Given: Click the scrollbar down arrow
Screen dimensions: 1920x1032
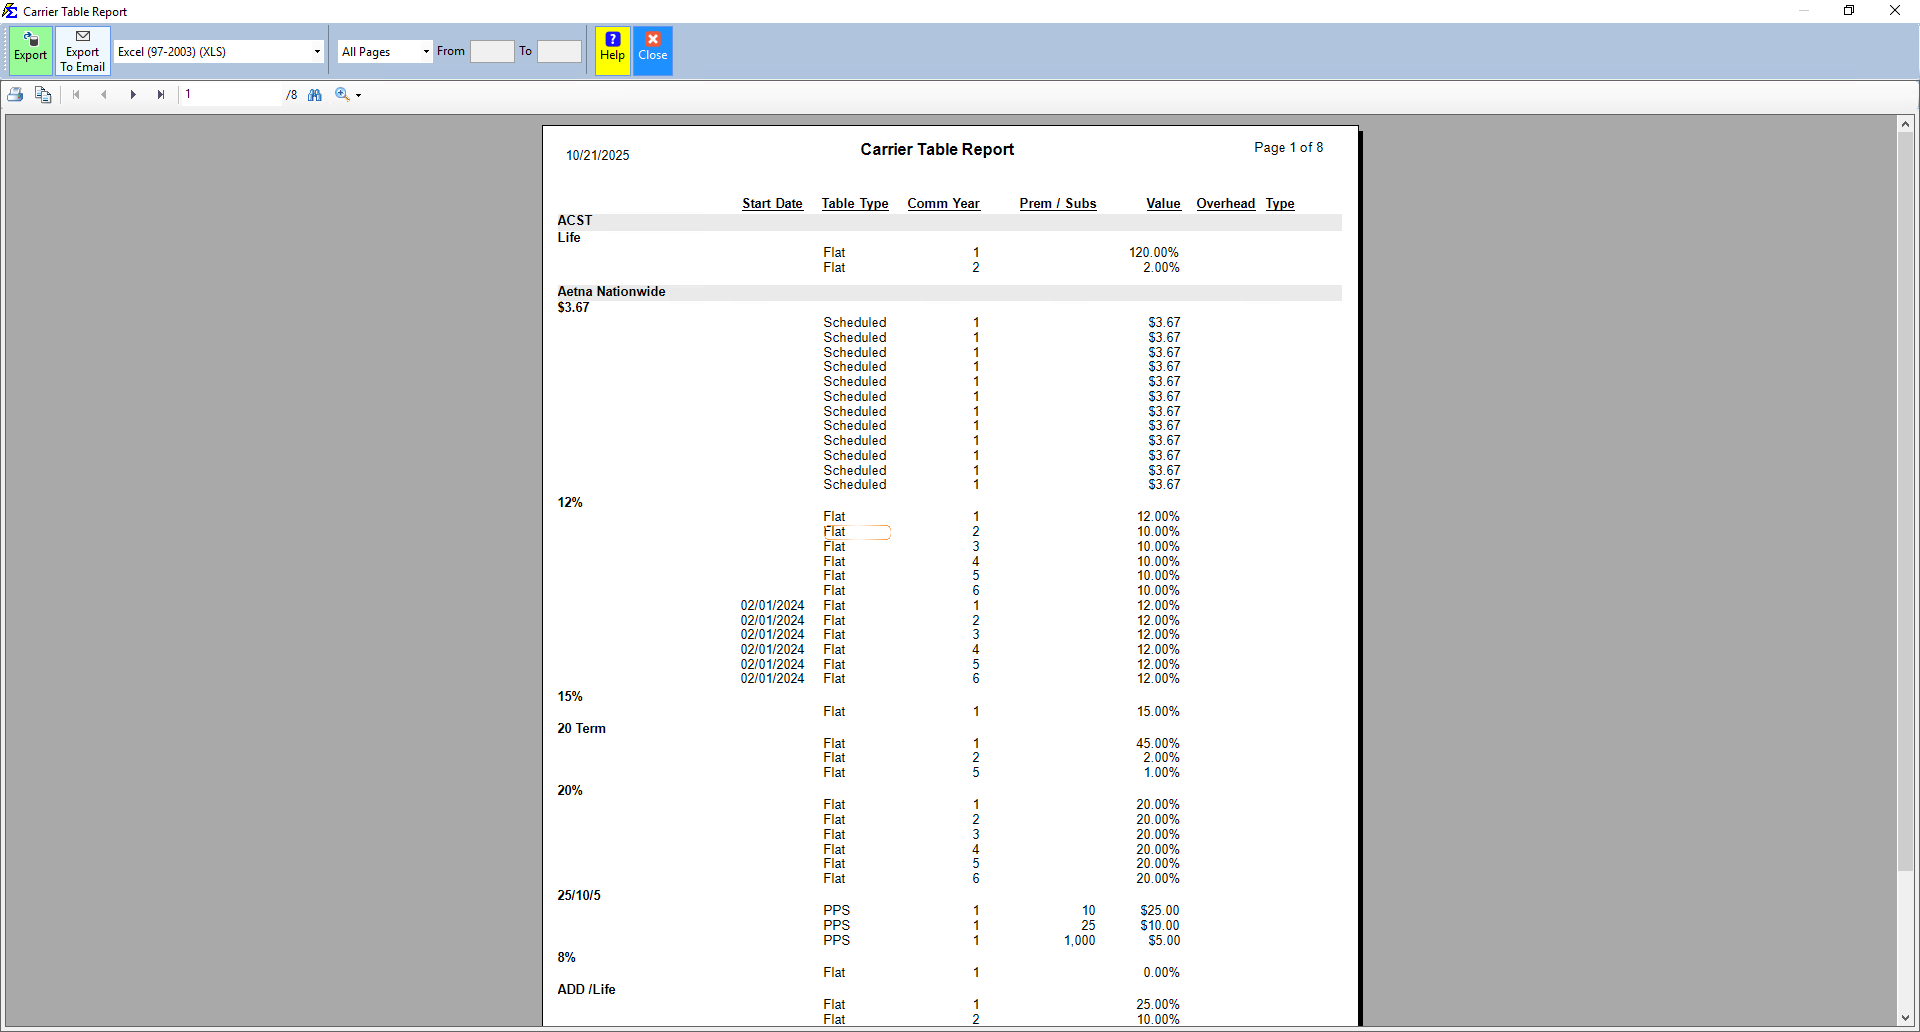Looking at the screenshot, I should point(1906,1019).
